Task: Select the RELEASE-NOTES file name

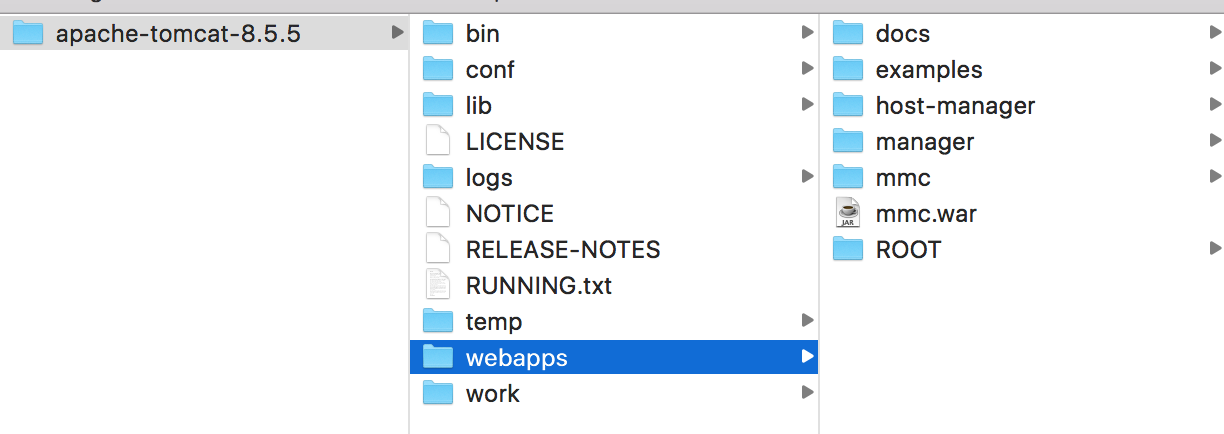Action: [x=563, y=250]
